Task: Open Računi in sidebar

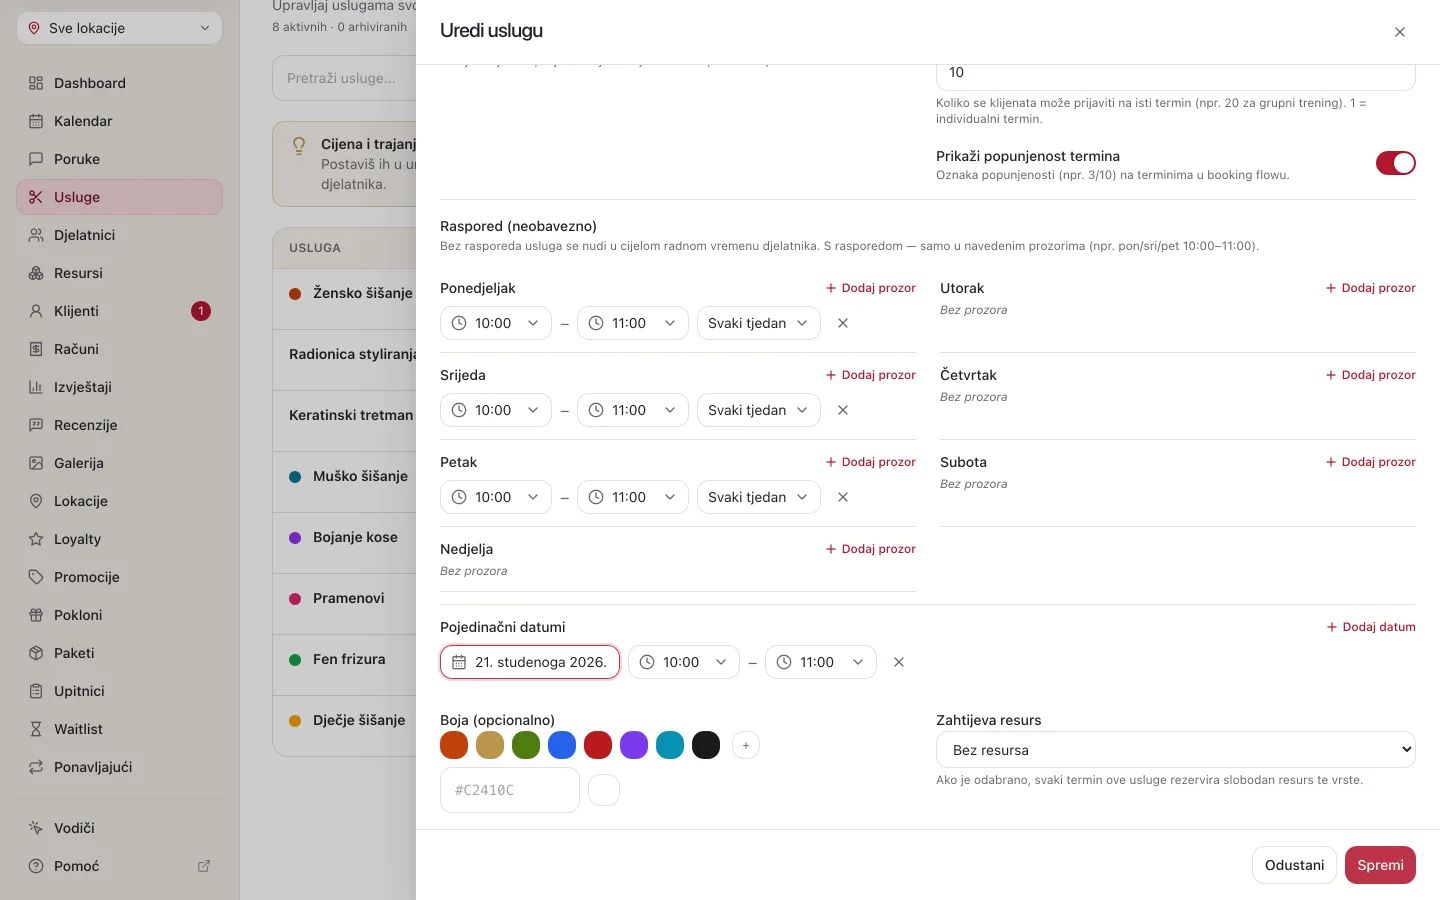Action: tap(119, 349)
